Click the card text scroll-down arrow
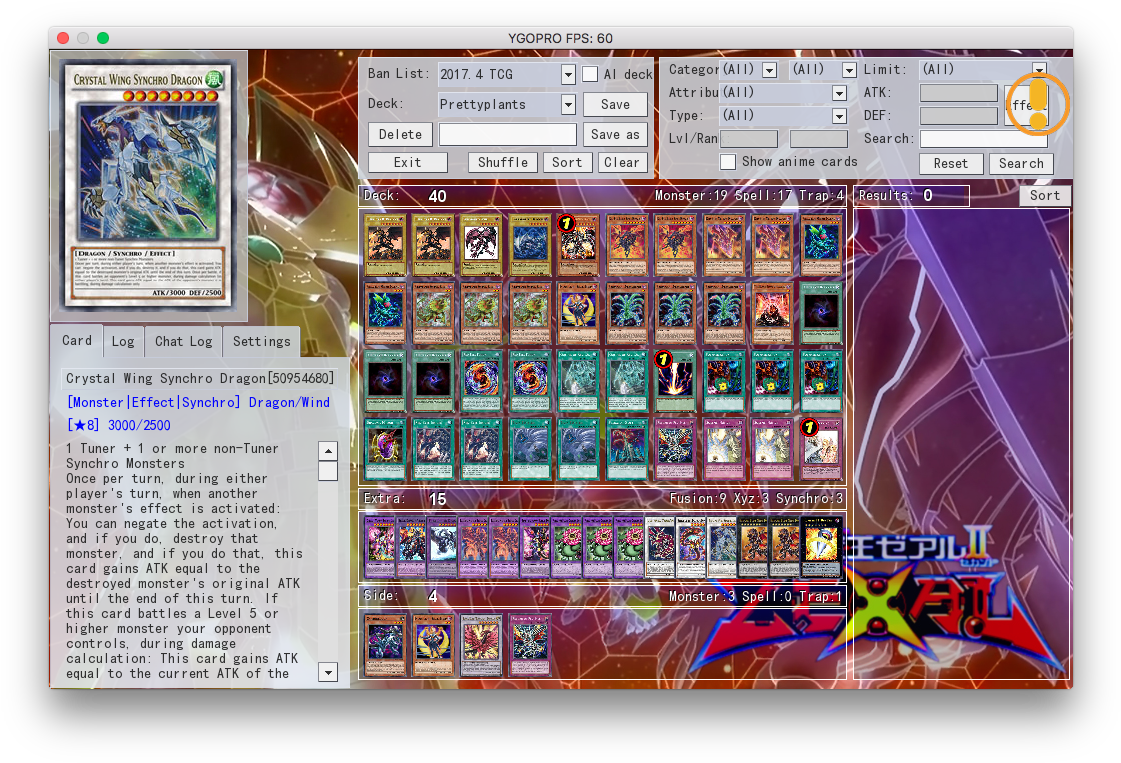Image resolution: width=1121 pixels, height=763 pixels. click(327, 672)
